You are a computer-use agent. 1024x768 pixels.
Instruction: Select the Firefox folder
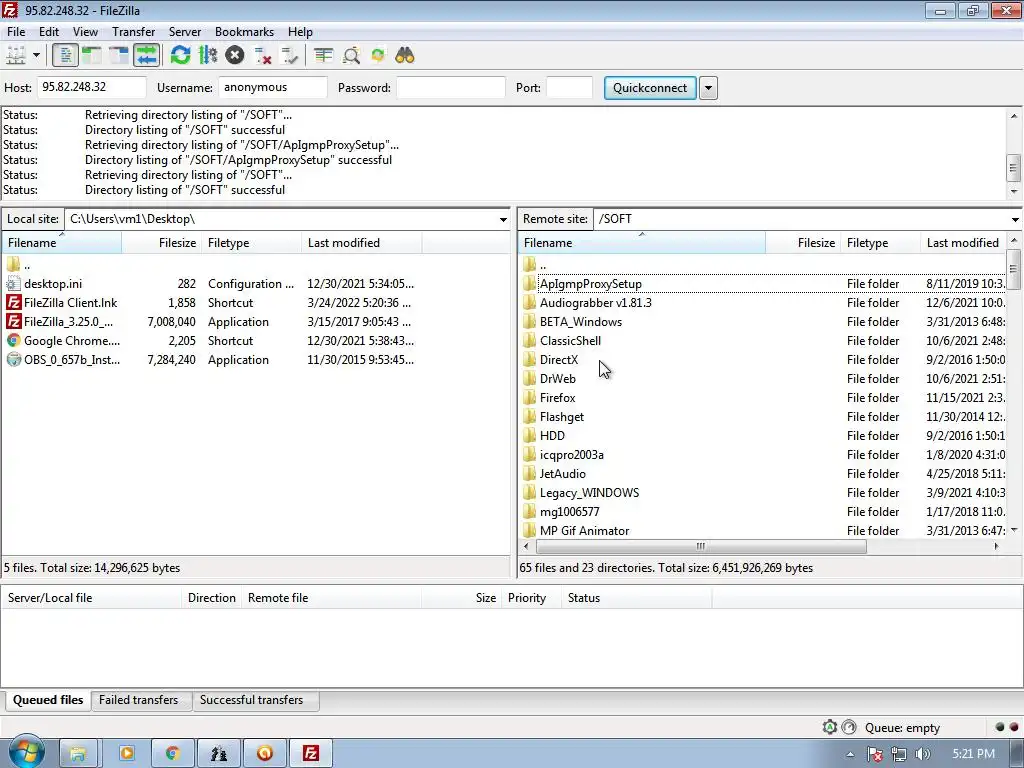(558, 398)
